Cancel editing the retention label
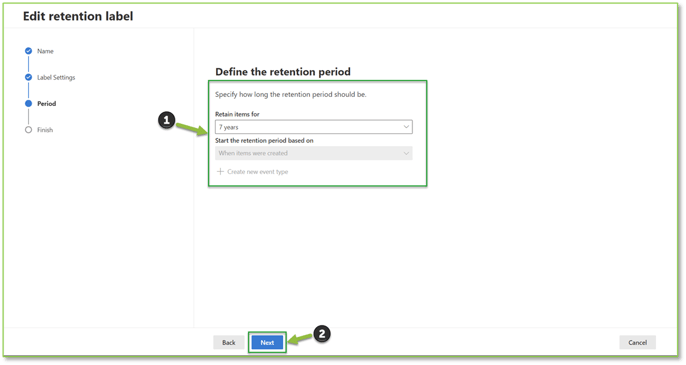Image resolution: width=686 pixels, height=365 pixels. pyautogui.click(x=637, y=342)
